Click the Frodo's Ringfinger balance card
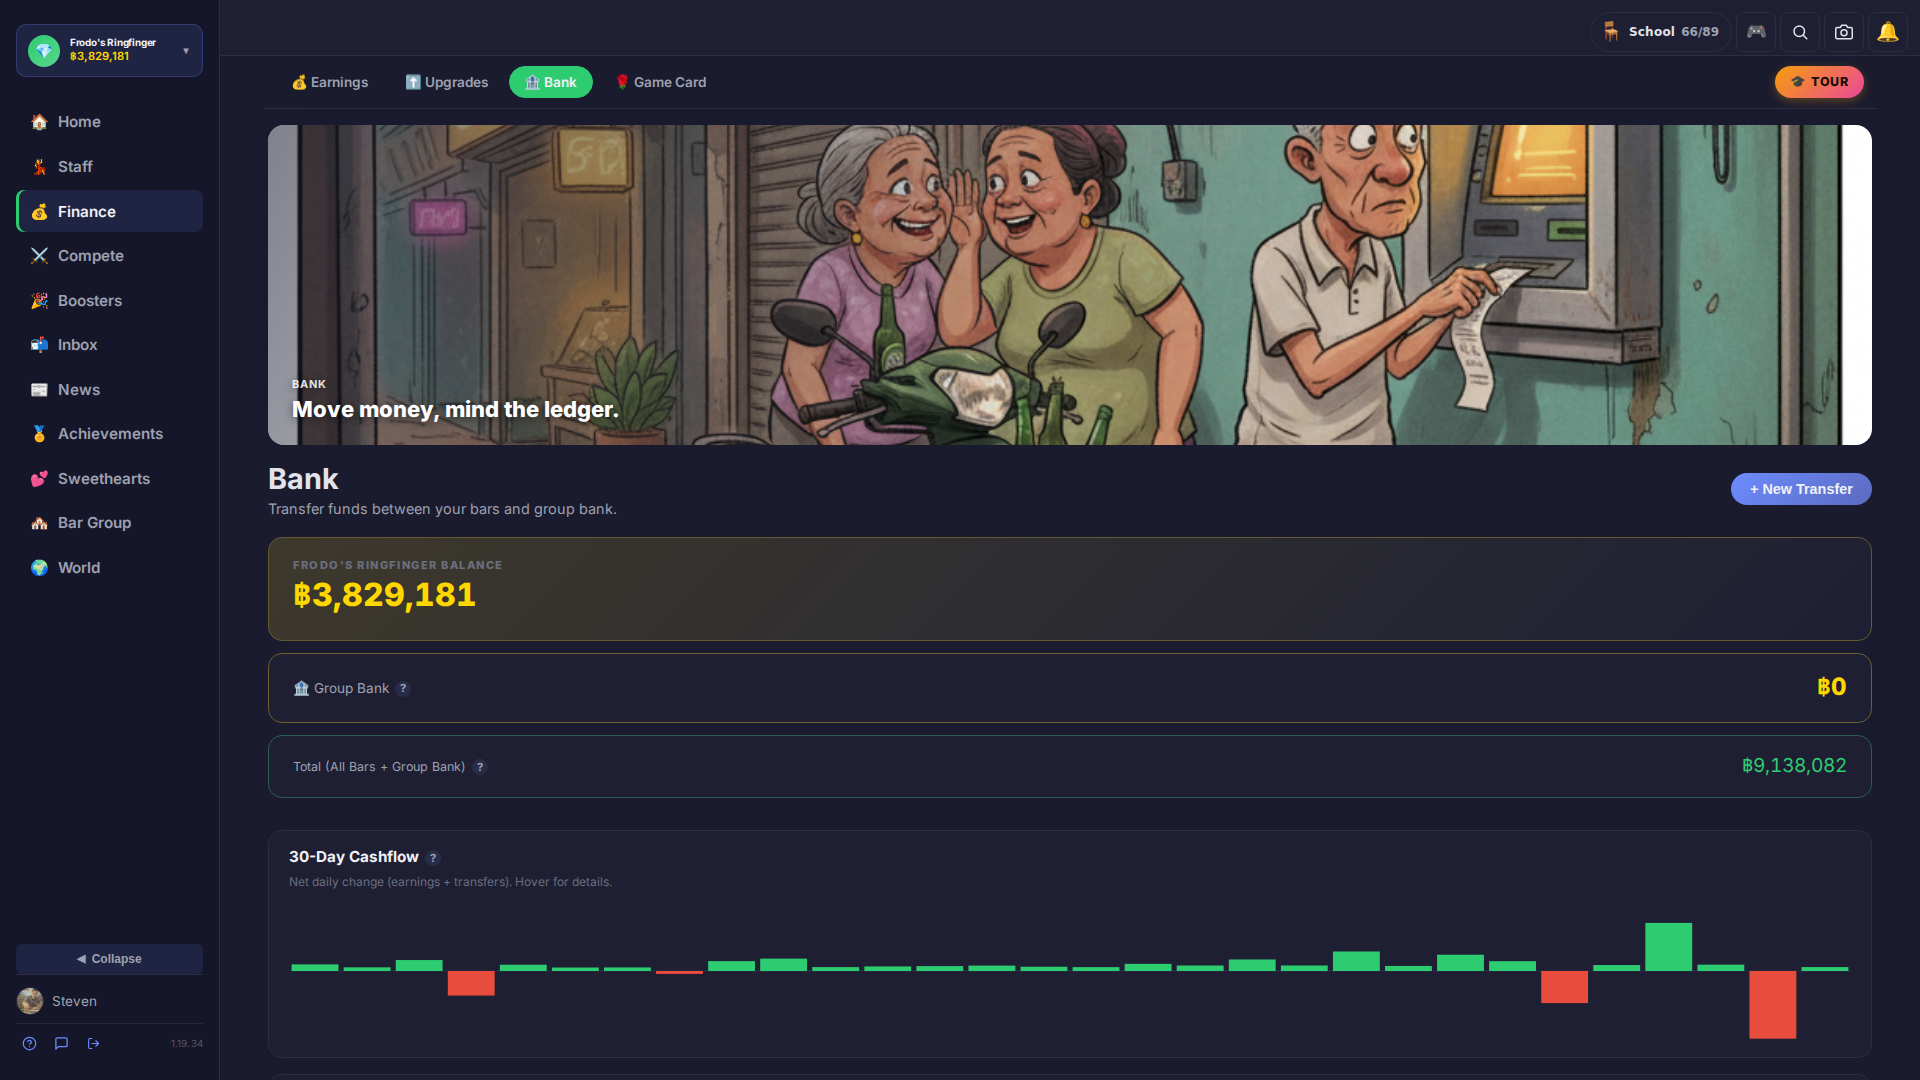Viewport: 1920px width, 1080px height. coord(1070,589)
